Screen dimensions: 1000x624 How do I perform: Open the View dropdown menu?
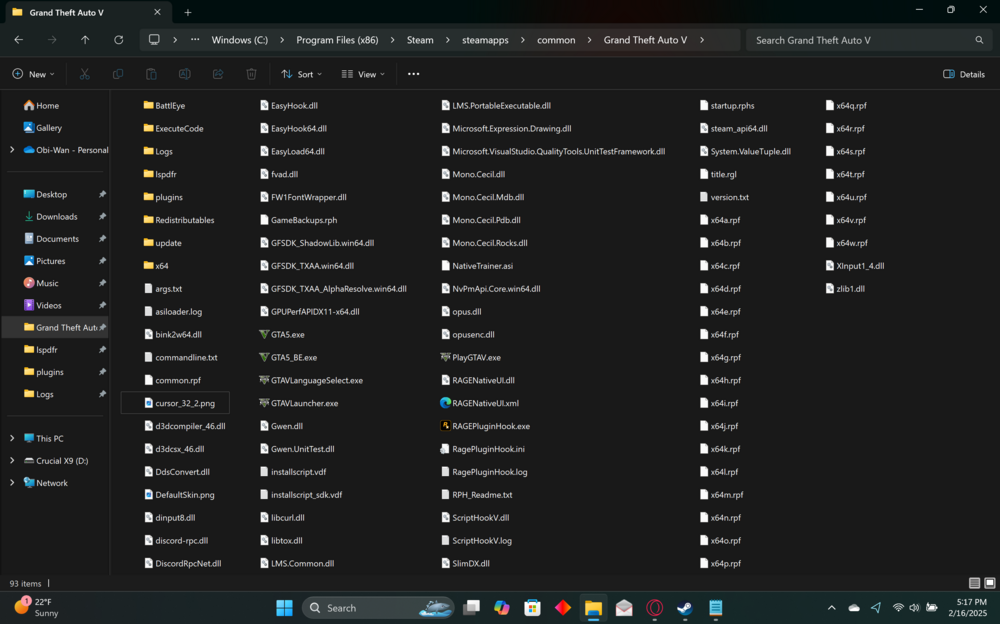point(363,74)
